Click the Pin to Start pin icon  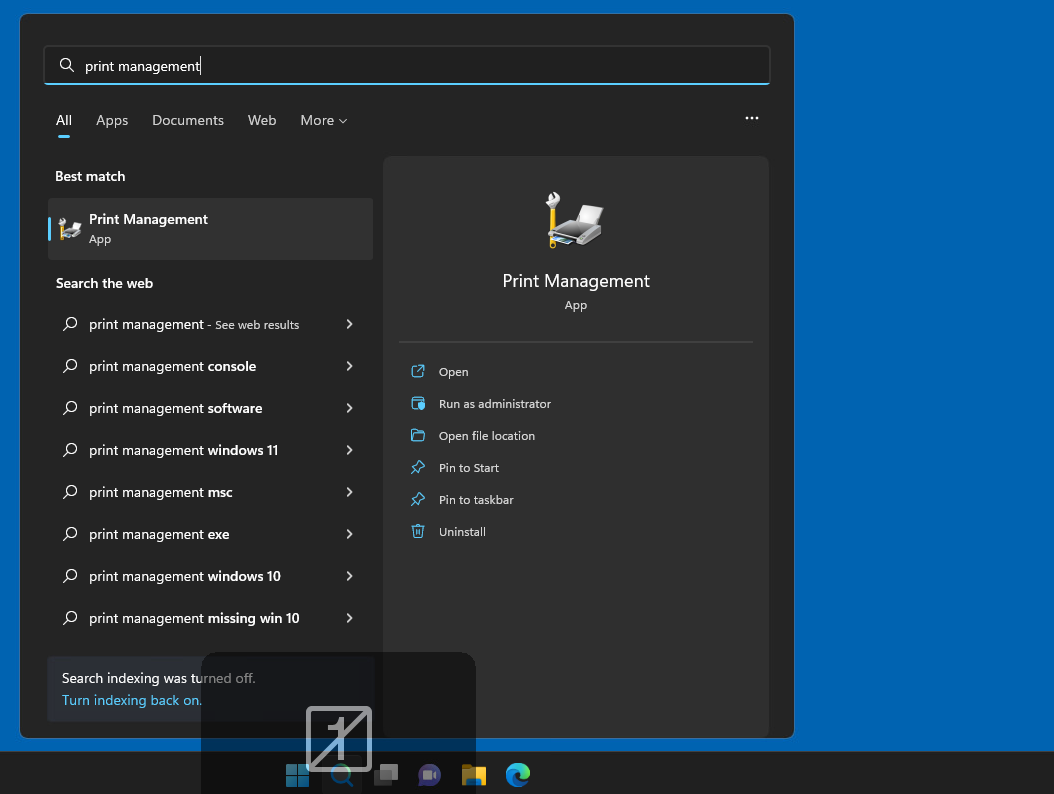pos(417,467)
